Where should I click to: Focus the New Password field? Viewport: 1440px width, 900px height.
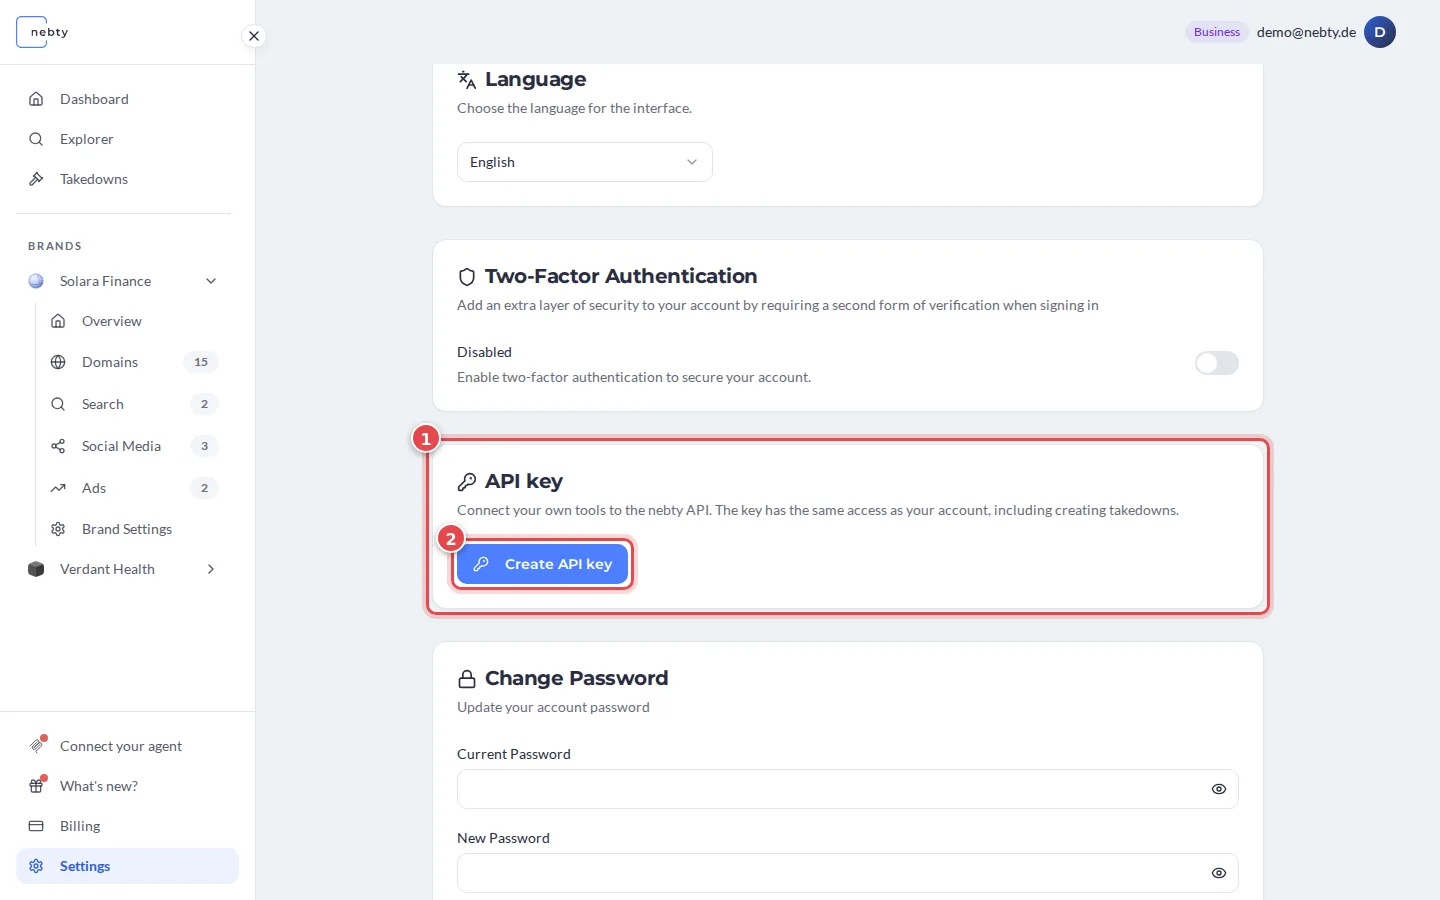(848, 873)
